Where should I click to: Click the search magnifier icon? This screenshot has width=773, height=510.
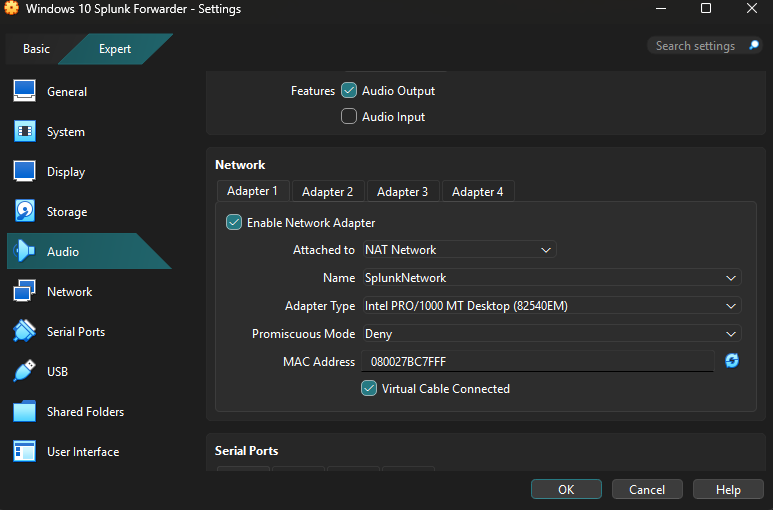754,45
